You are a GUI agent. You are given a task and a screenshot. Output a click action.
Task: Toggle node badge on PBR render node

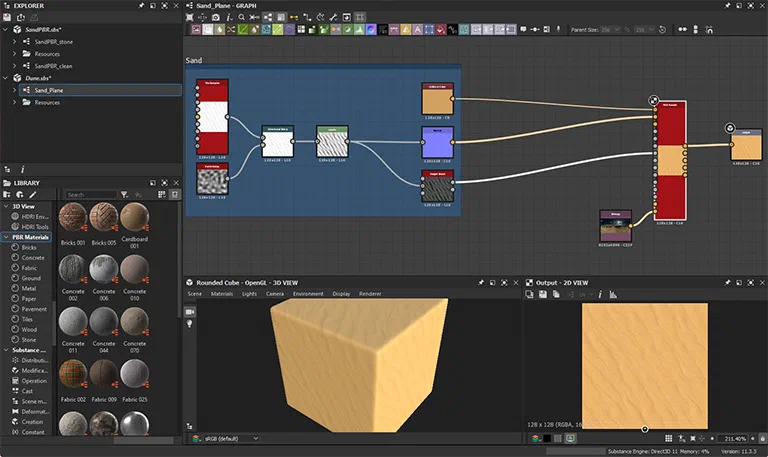(653, 100)
